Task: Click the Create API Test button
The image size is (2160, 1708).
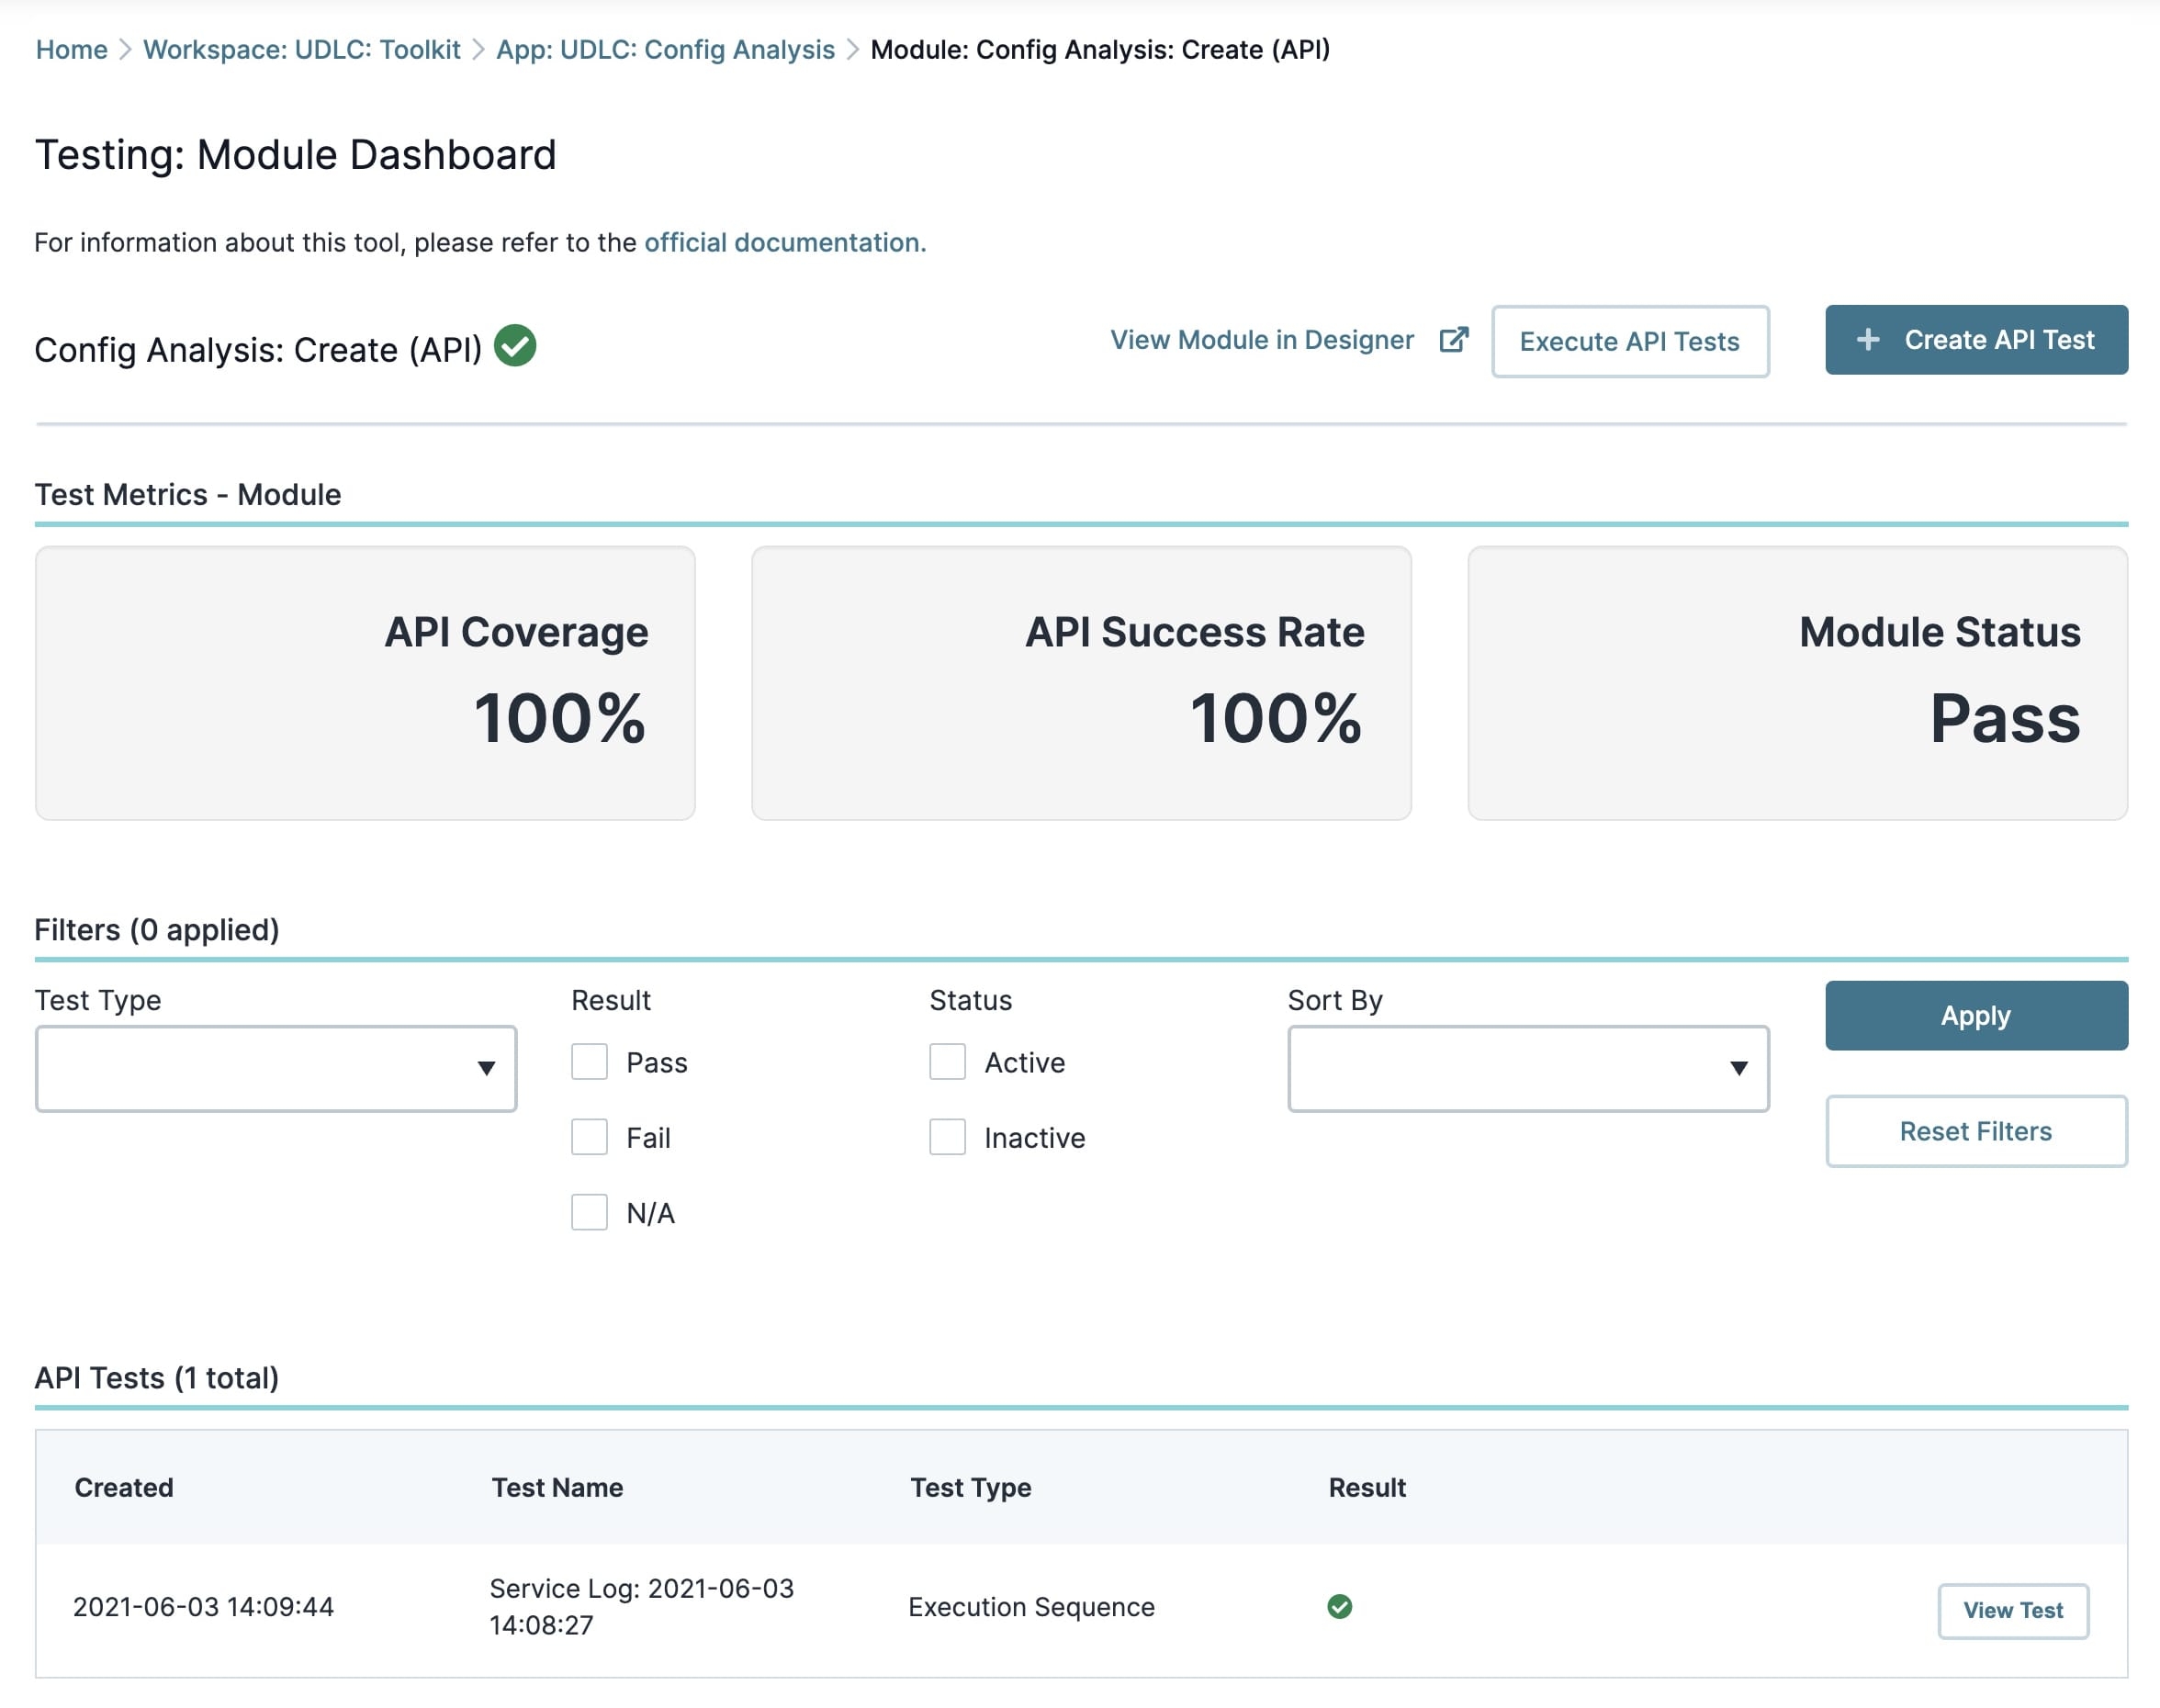Action: pos(1976,340)
